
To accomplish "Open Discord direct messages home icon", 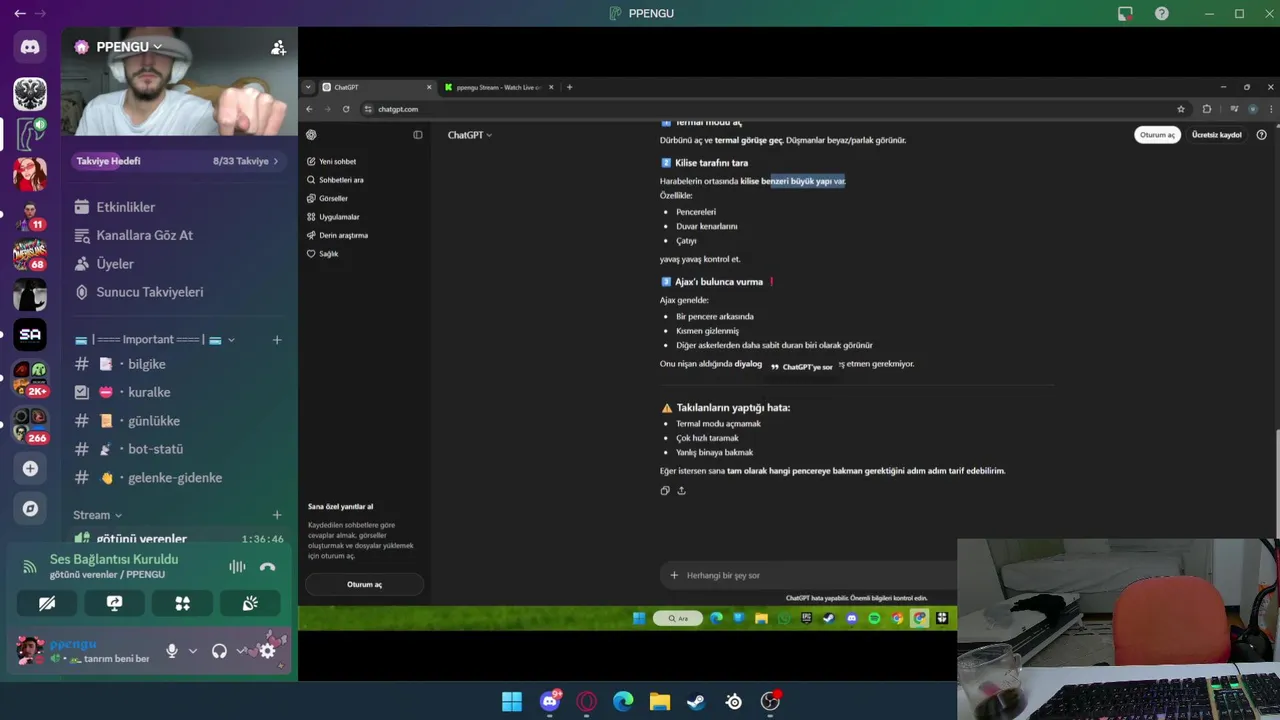I will point(30,47).
